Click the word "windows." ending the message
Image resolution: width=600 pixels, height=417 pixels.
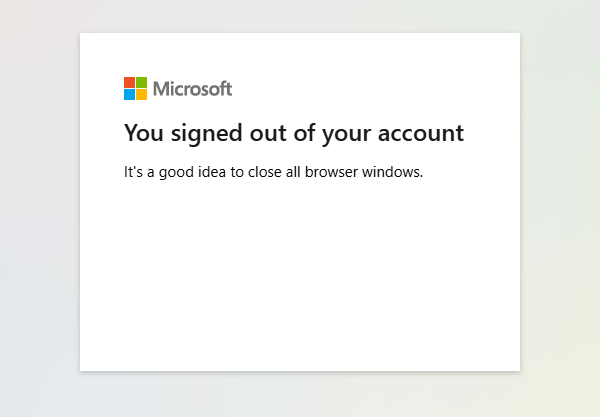(397, 172)
